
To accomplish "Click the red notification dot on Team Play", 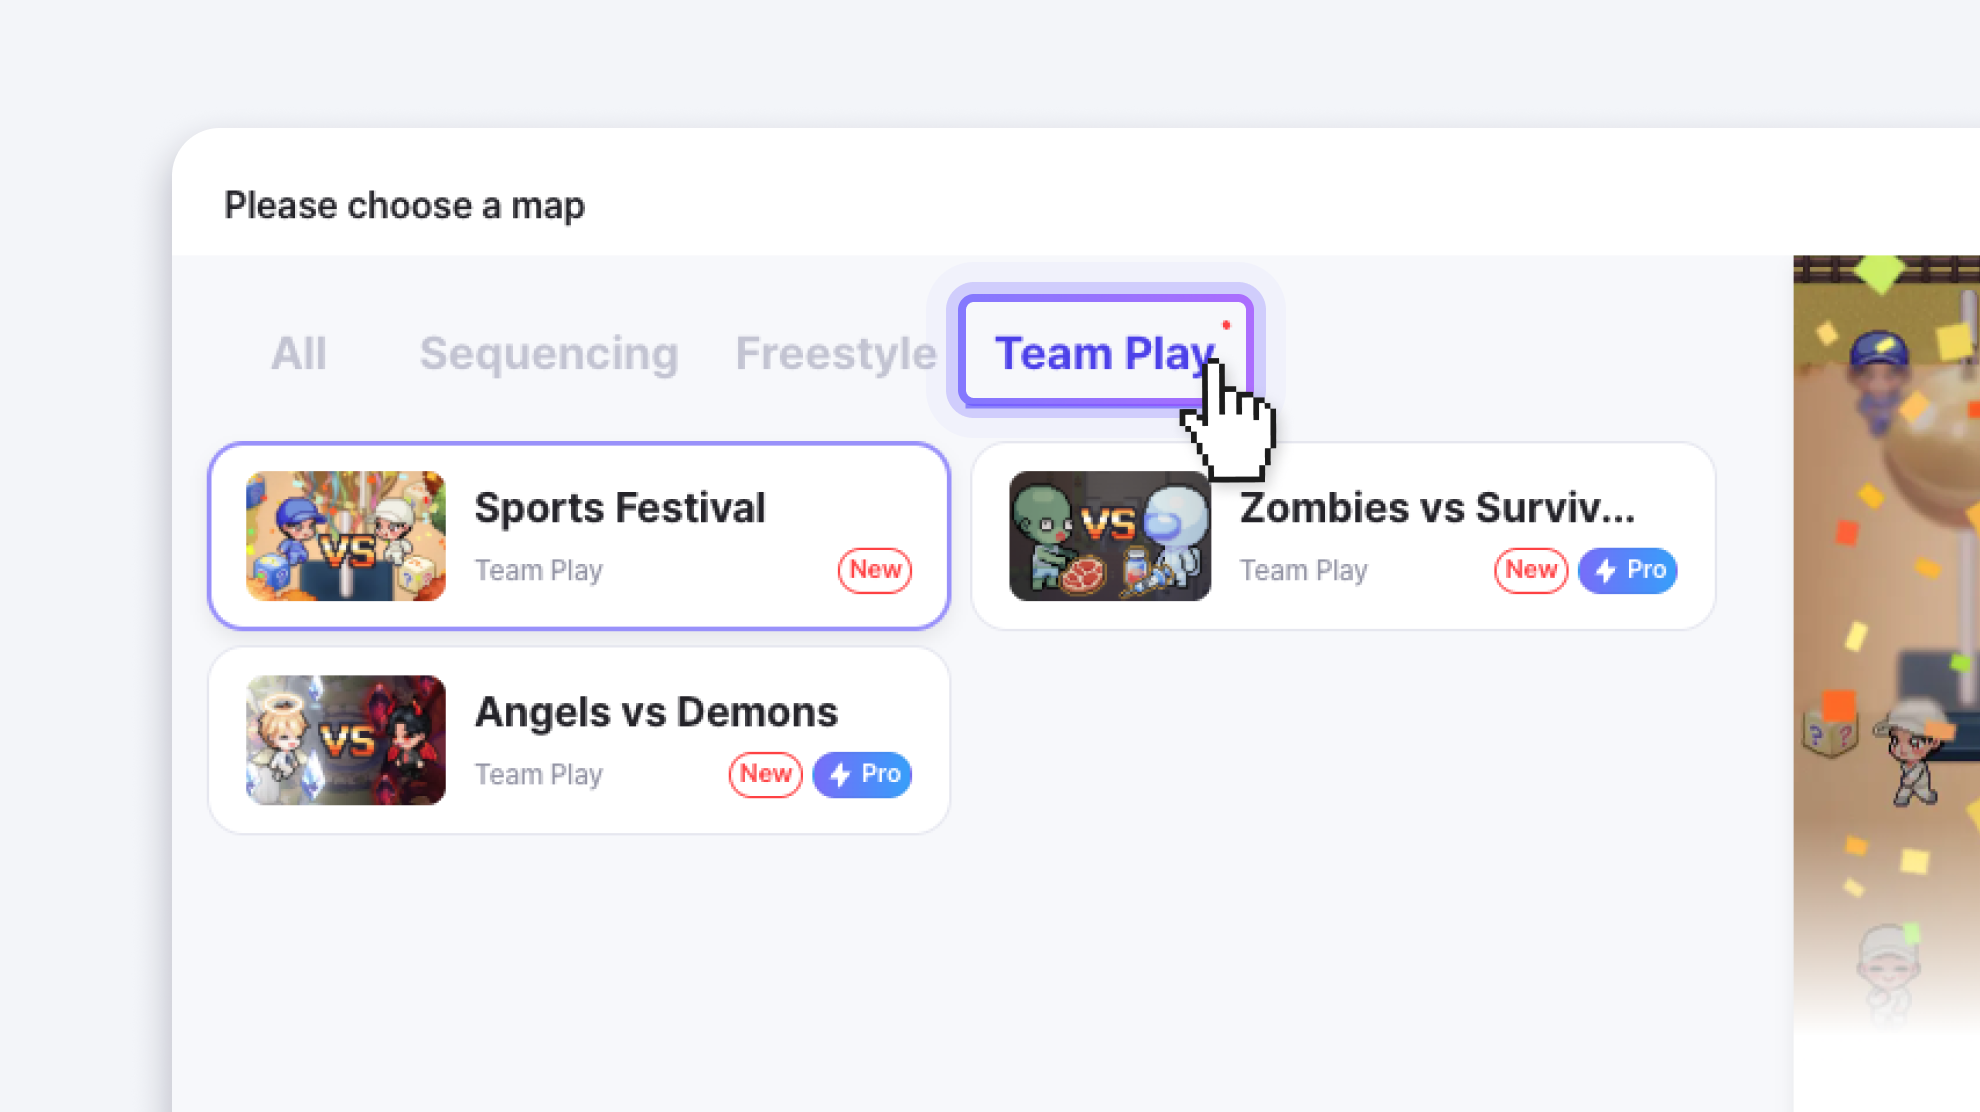I will pyautogui.click(x=1226, y=325).
